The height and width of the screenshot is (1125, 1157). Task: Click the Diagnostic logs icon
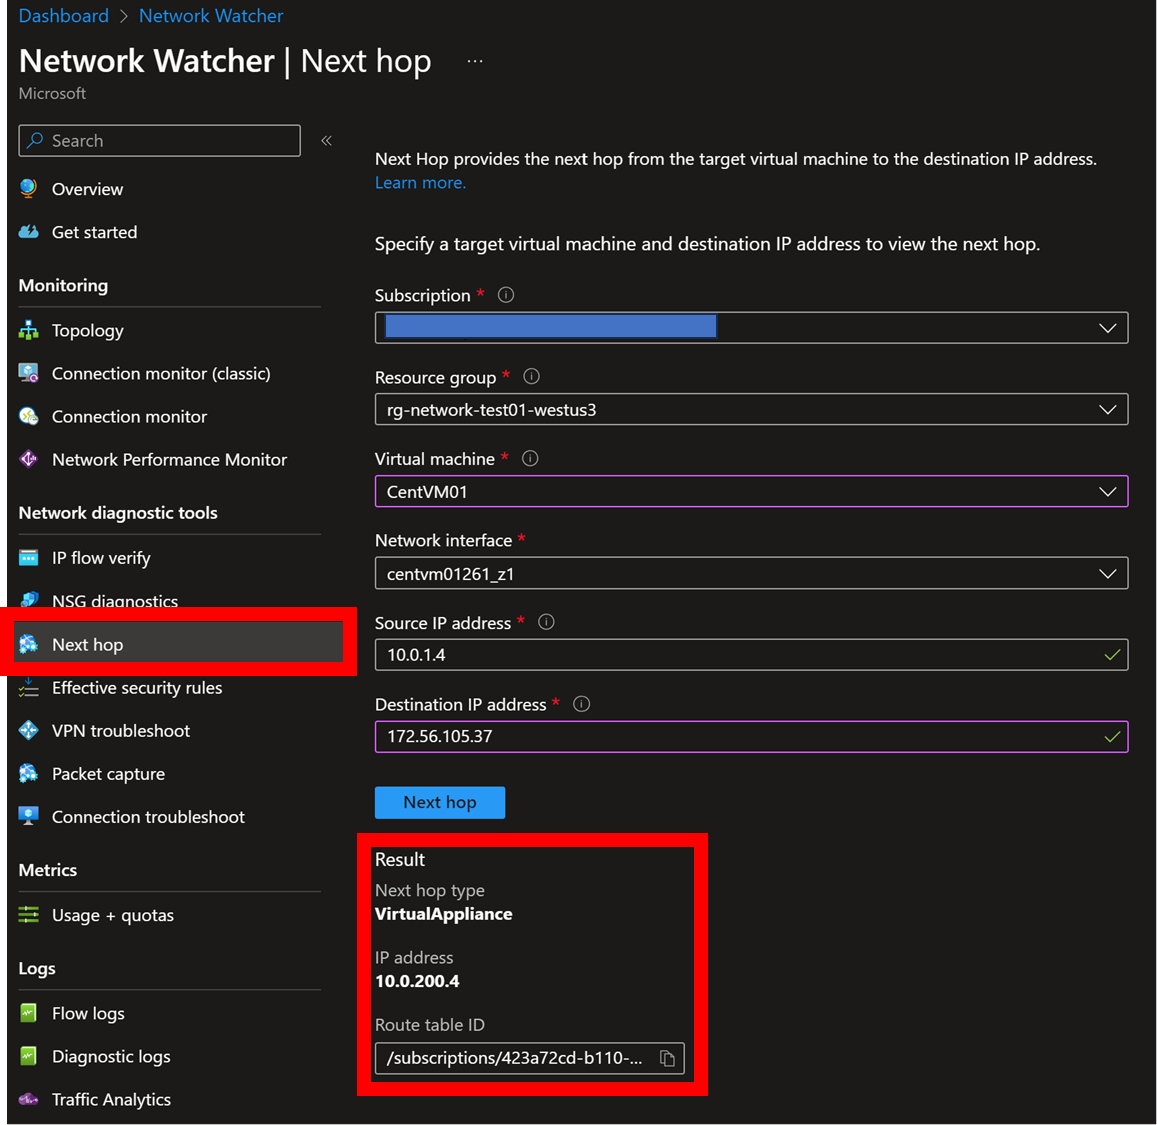28,1056
